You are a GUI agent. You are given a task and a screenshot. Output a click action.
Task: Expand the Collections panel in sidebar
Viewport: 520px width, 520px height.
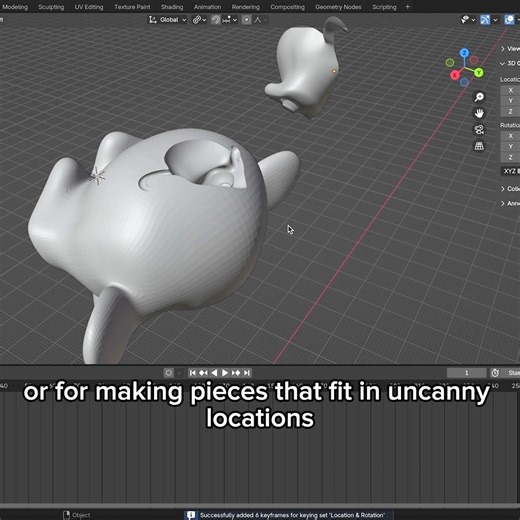coord(510,189)
